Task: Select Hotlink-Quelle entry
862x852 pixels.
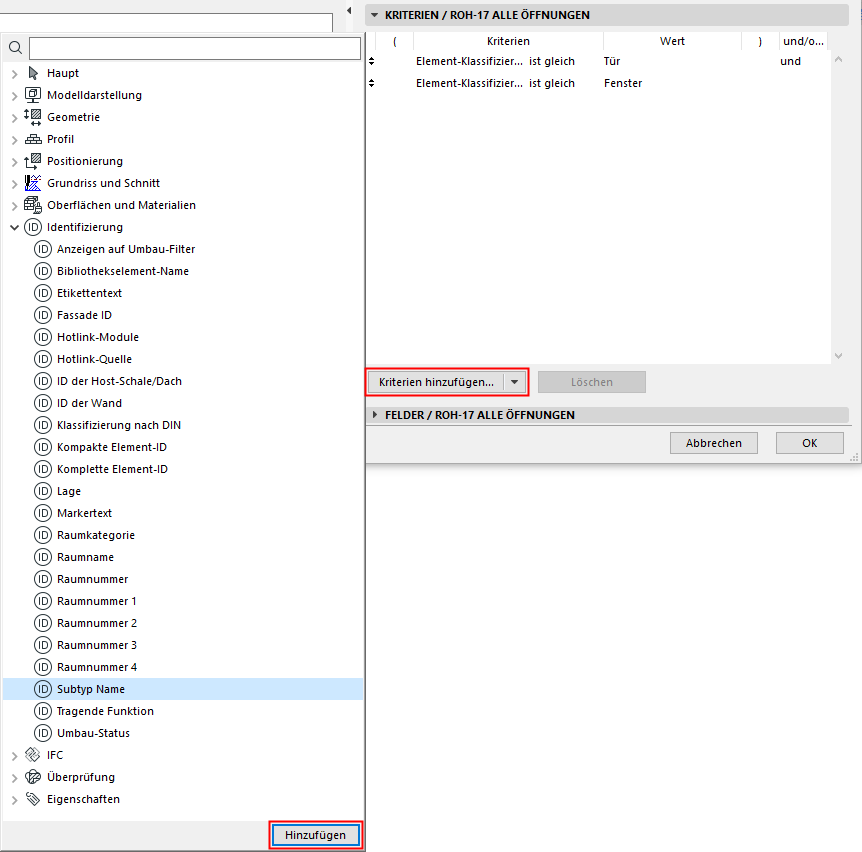Action: tap(95, 359)
